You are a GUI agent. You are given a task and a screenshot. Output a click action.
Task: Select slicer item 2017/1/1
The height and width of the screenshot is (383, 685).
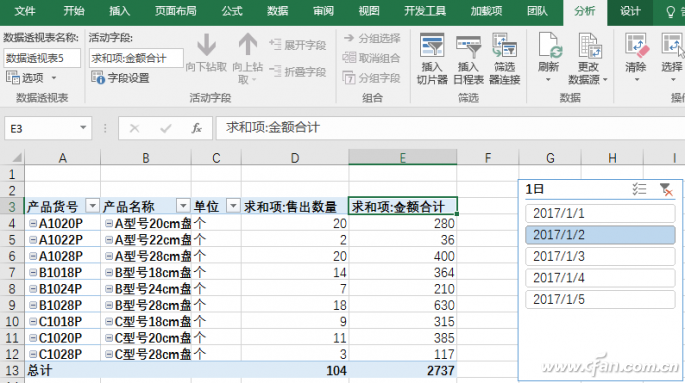(600, 214)
